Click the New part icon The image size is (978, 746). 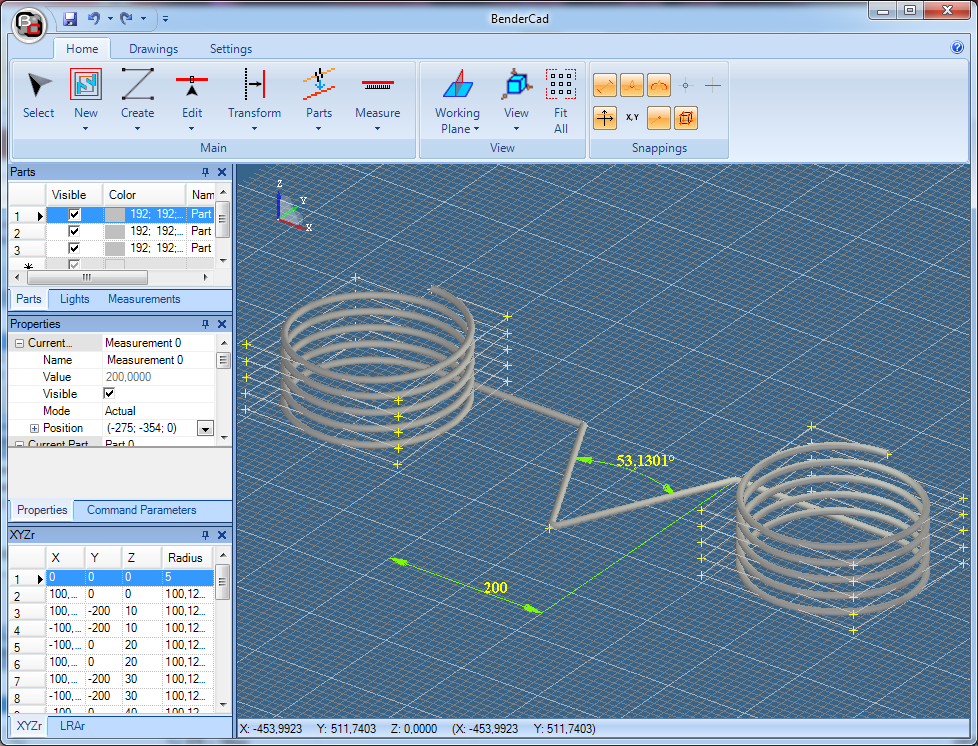[86, 84]
